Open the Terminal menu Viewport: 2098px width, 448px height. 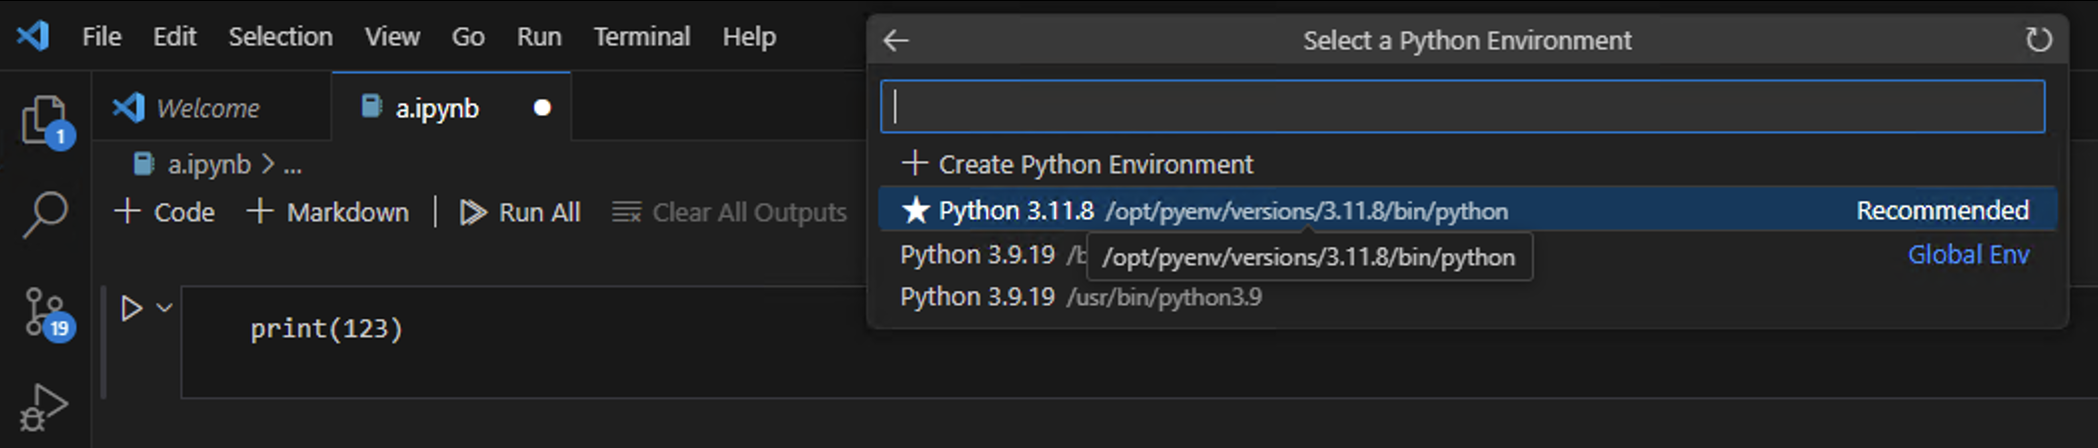click(x=641, y=37)
